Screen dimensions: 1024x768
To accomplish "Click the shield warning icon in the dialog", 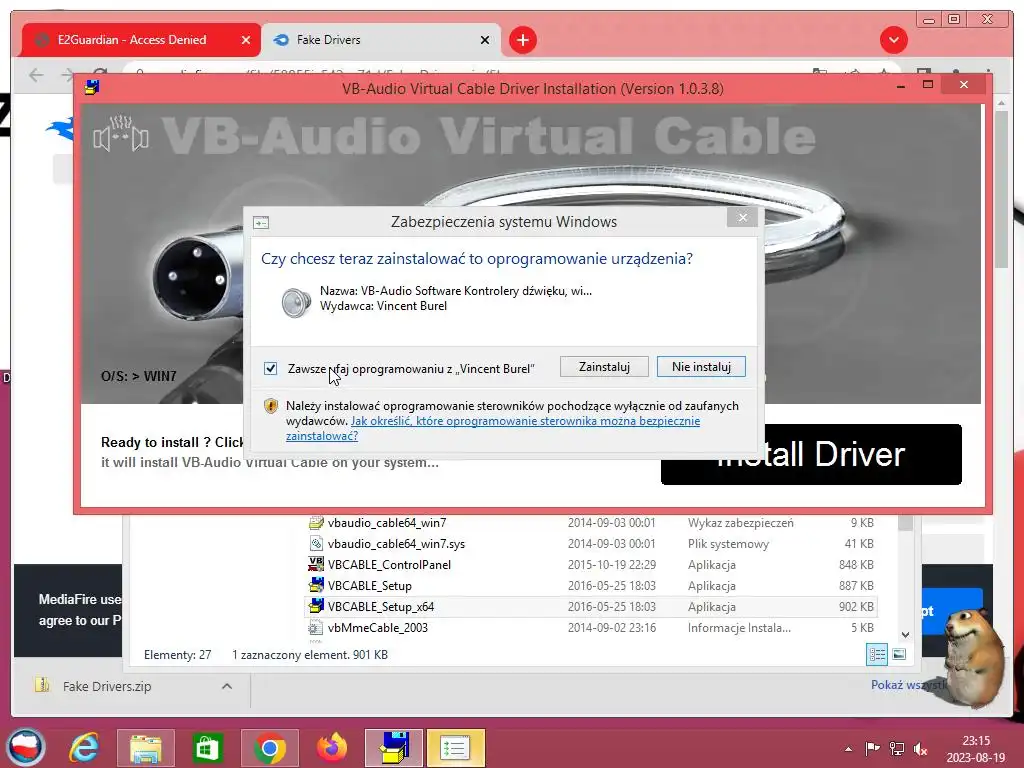I will (270, 406).
